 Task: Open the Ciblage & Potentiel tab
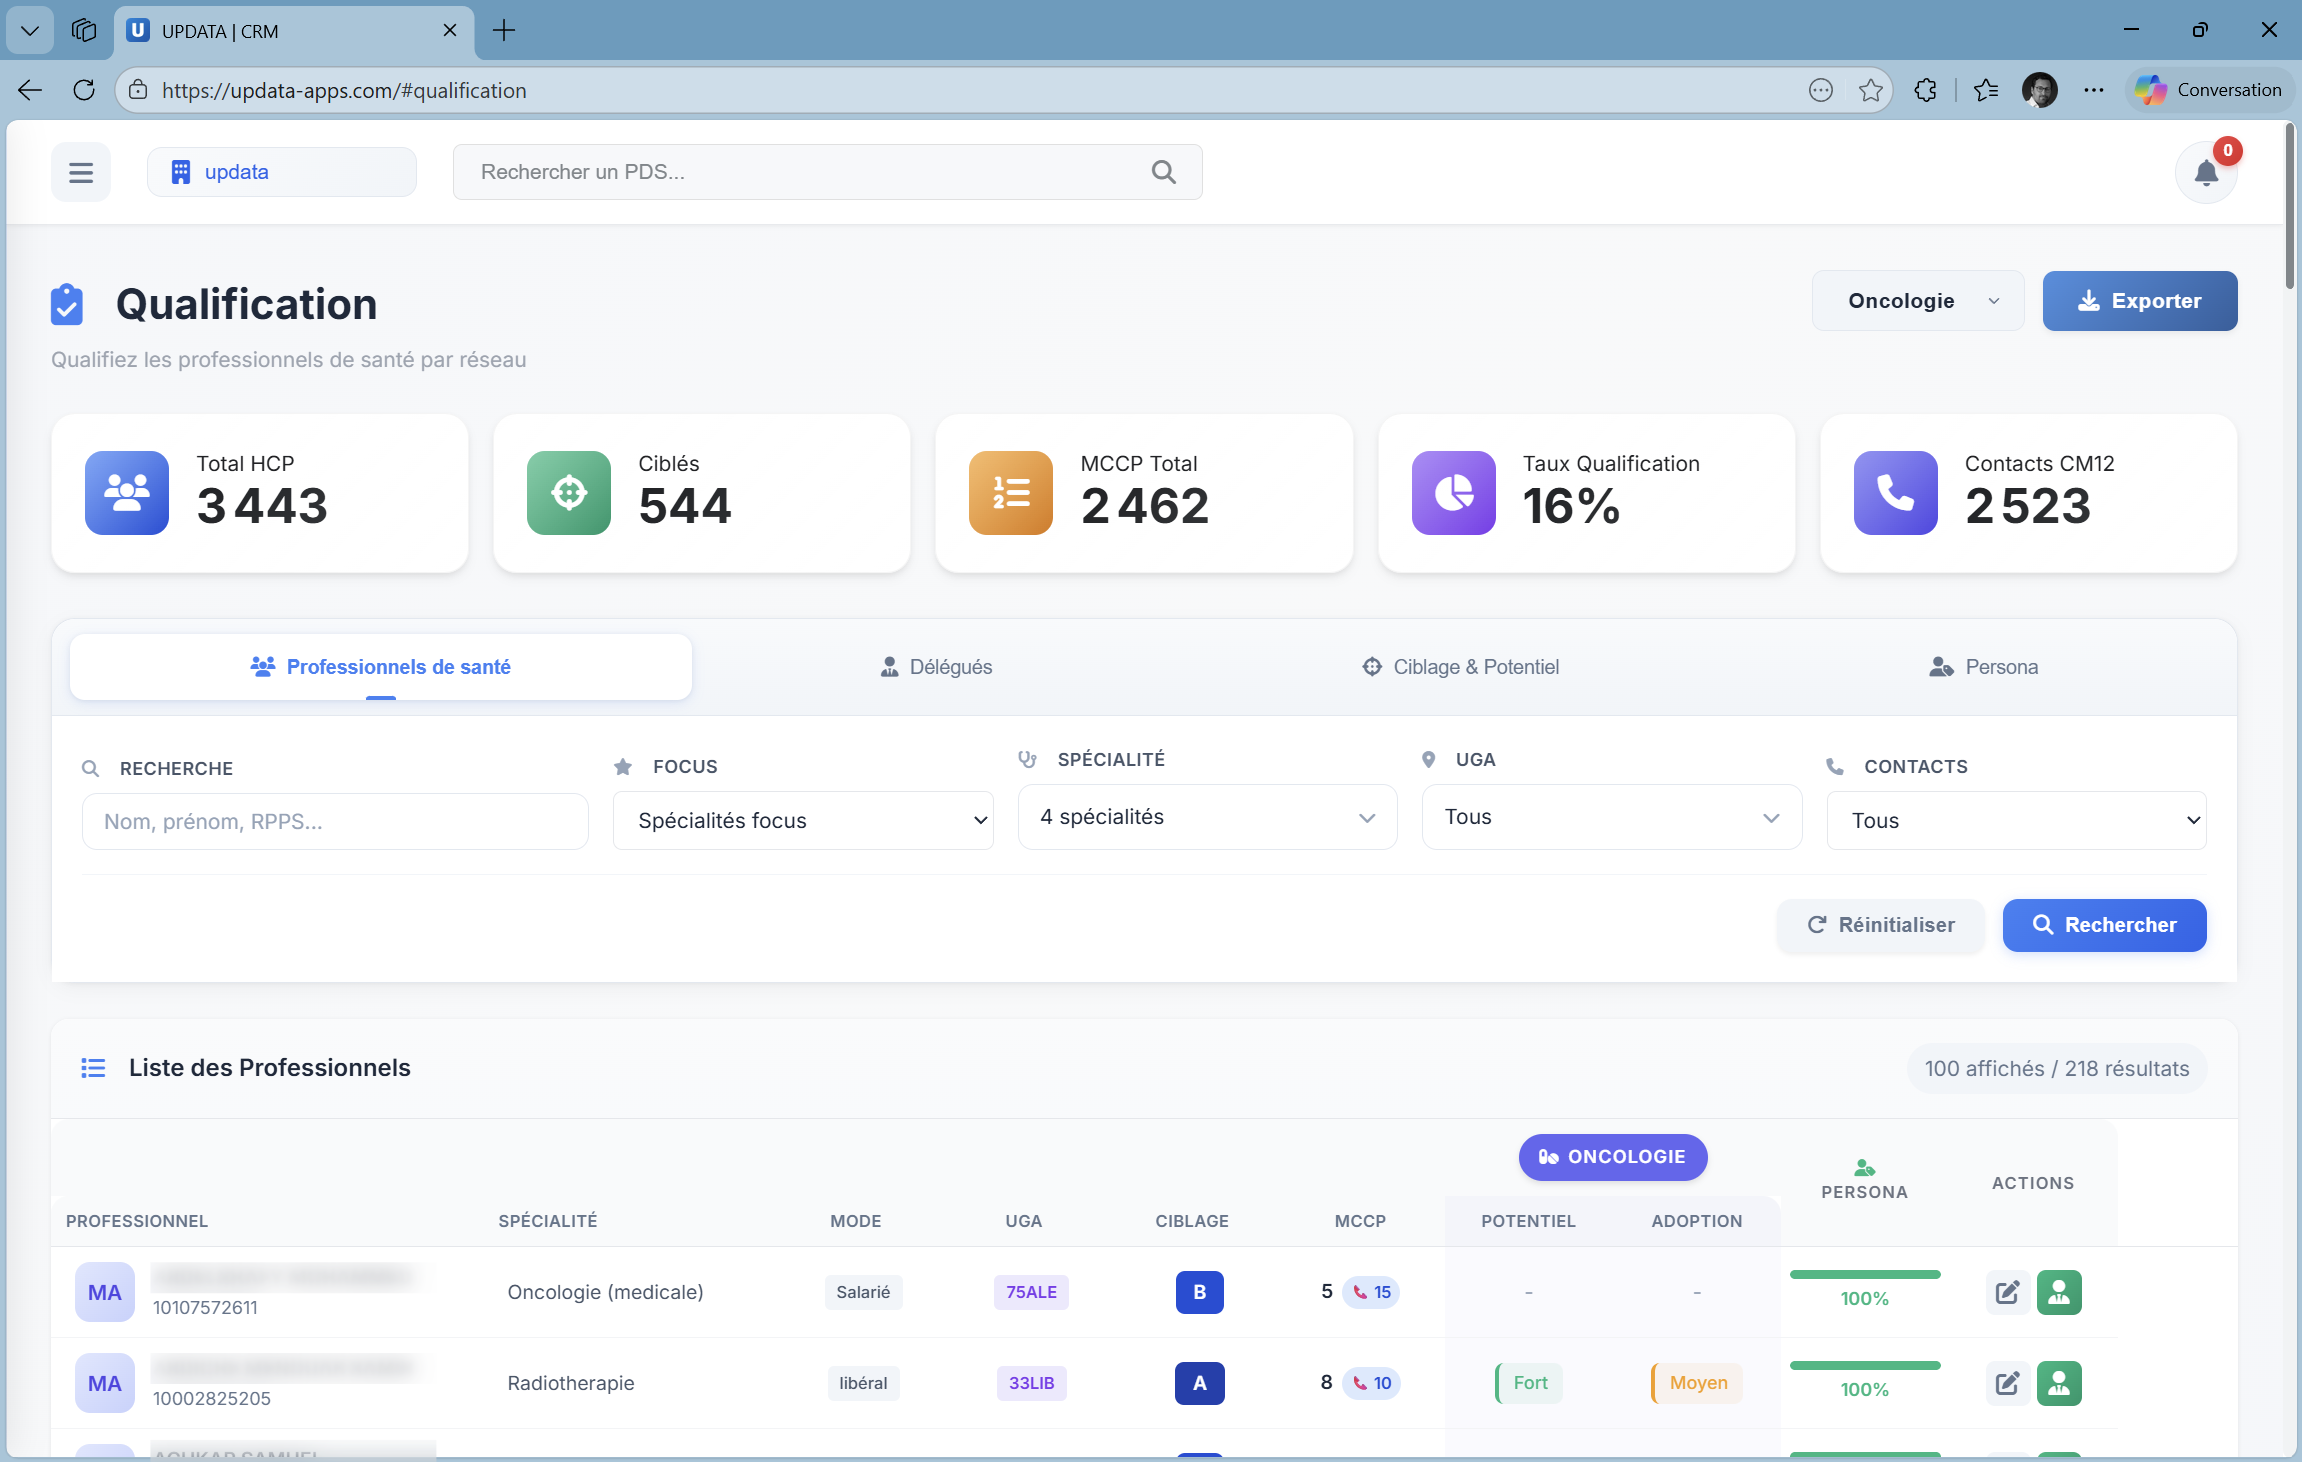(1461, 667)
